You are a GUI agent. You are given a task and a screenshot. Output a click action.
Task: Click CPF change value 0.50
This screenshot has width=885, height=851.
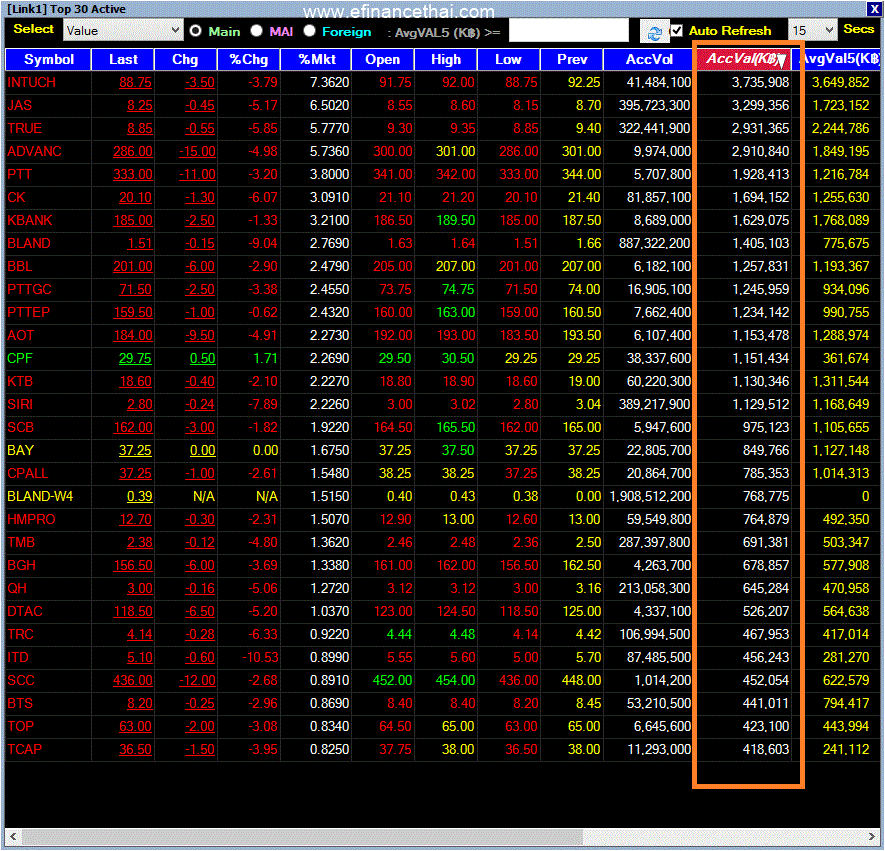[203, 358]
